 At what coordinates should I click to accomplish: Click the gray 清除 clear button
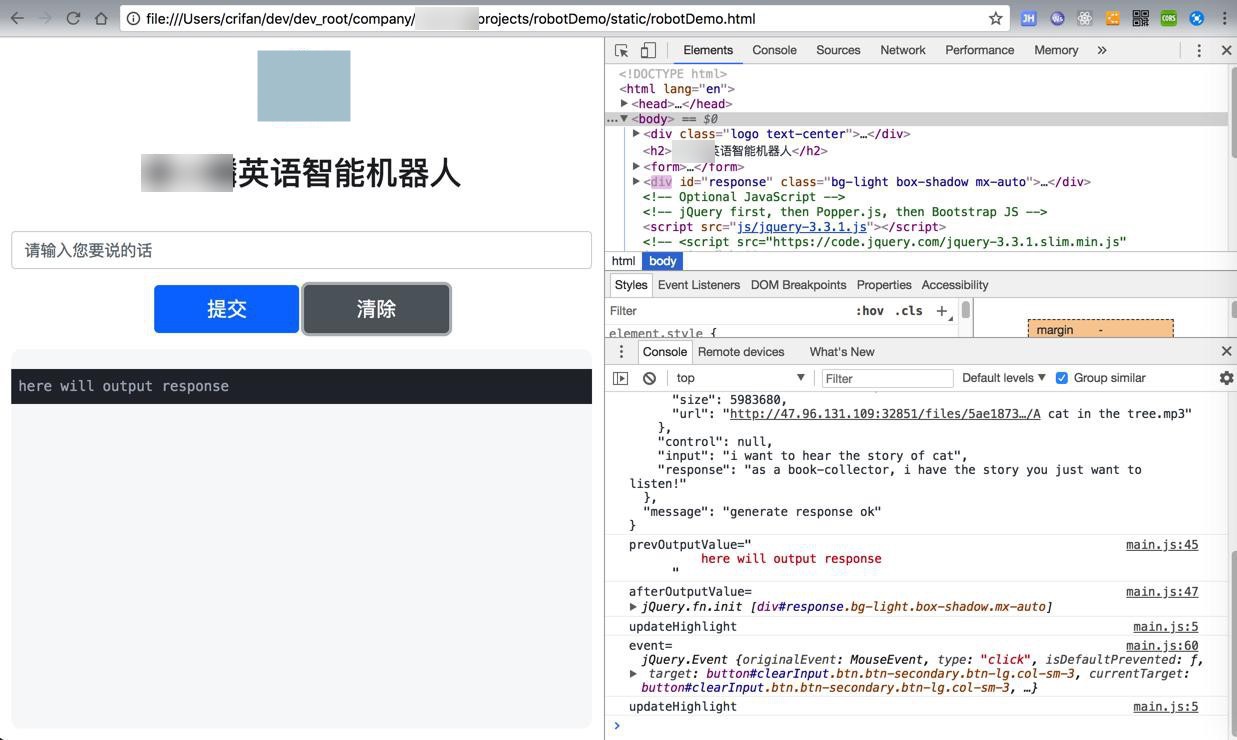point(376,309)
